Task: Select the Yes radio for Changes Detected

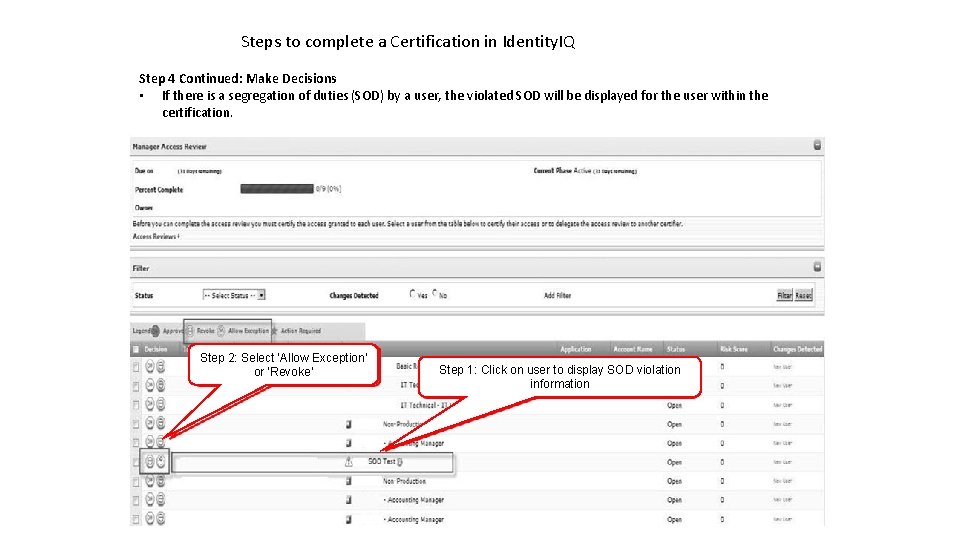Action: pos(412,294)
